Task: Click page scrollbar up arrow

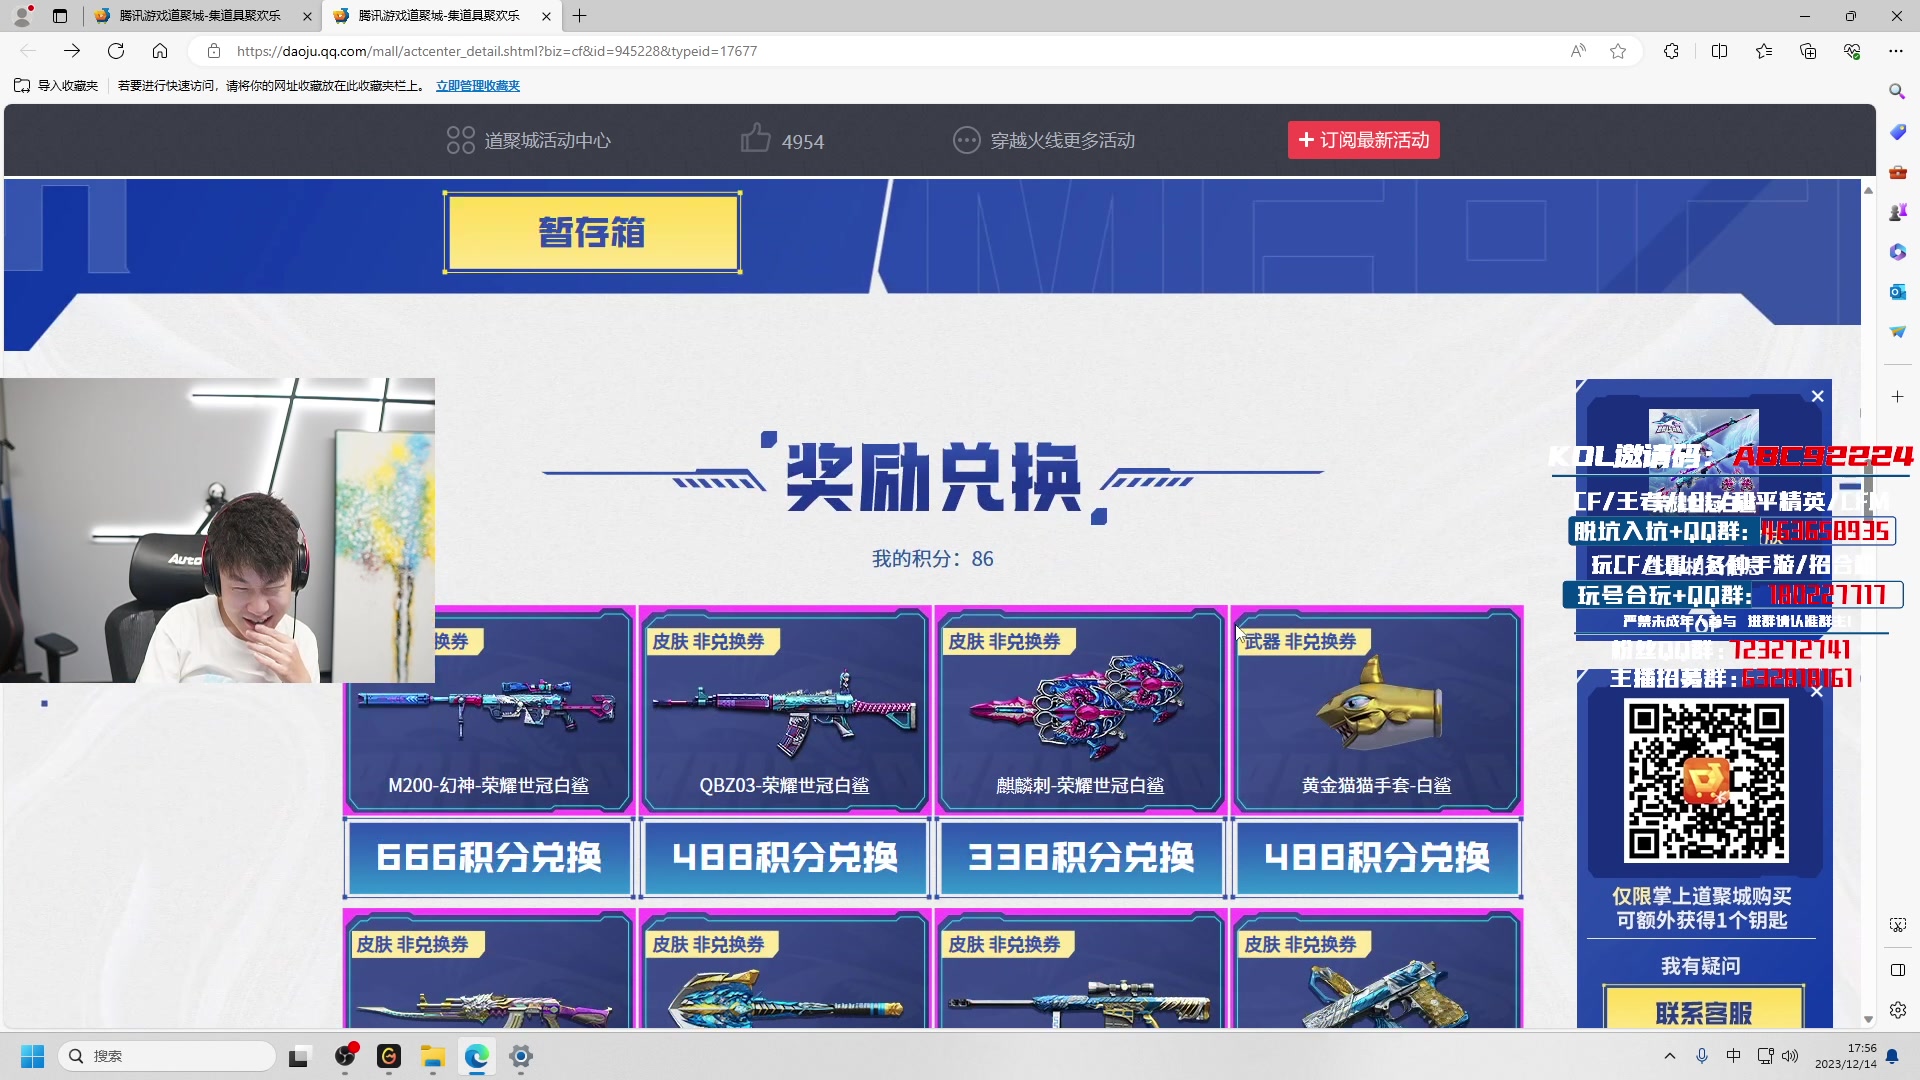Action: [x=1868, y=190]
